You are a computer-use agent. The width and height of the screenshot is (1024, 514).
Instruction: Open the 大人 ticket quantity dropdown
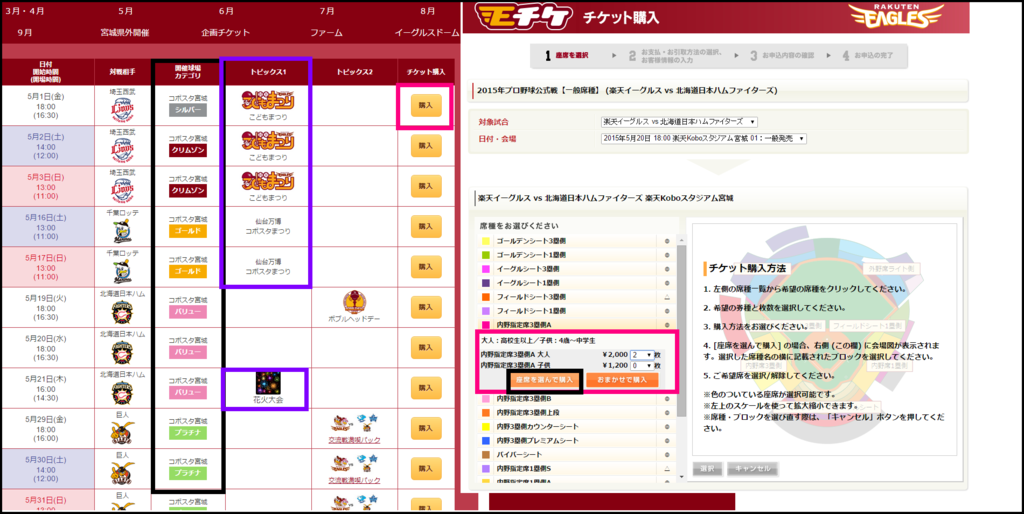coord(641,355)
